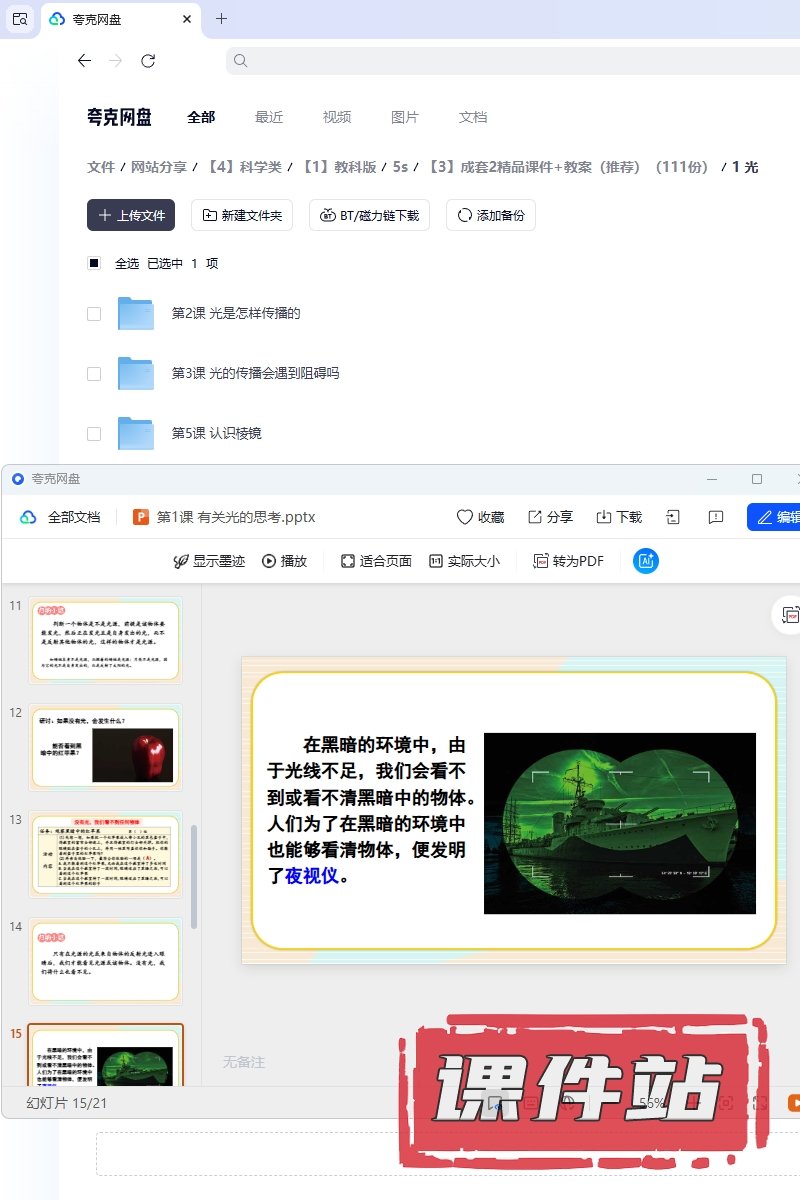
Task: Switch to the 视频 tab
Action: click(337, 117)
